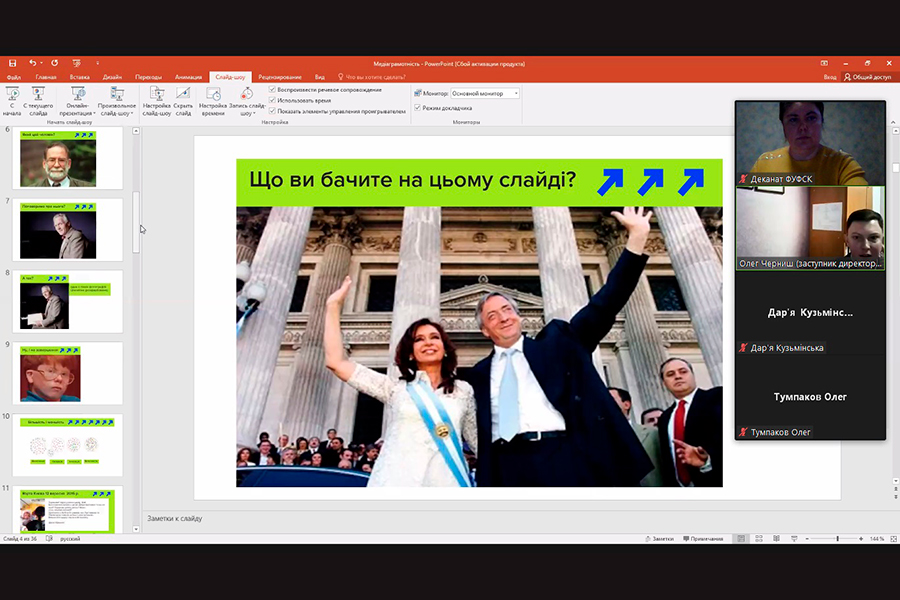The height and width of the screenshot is (600, 900).
Task: Click thumbnail pane scroll up arrow
Action: pos(136,131)
